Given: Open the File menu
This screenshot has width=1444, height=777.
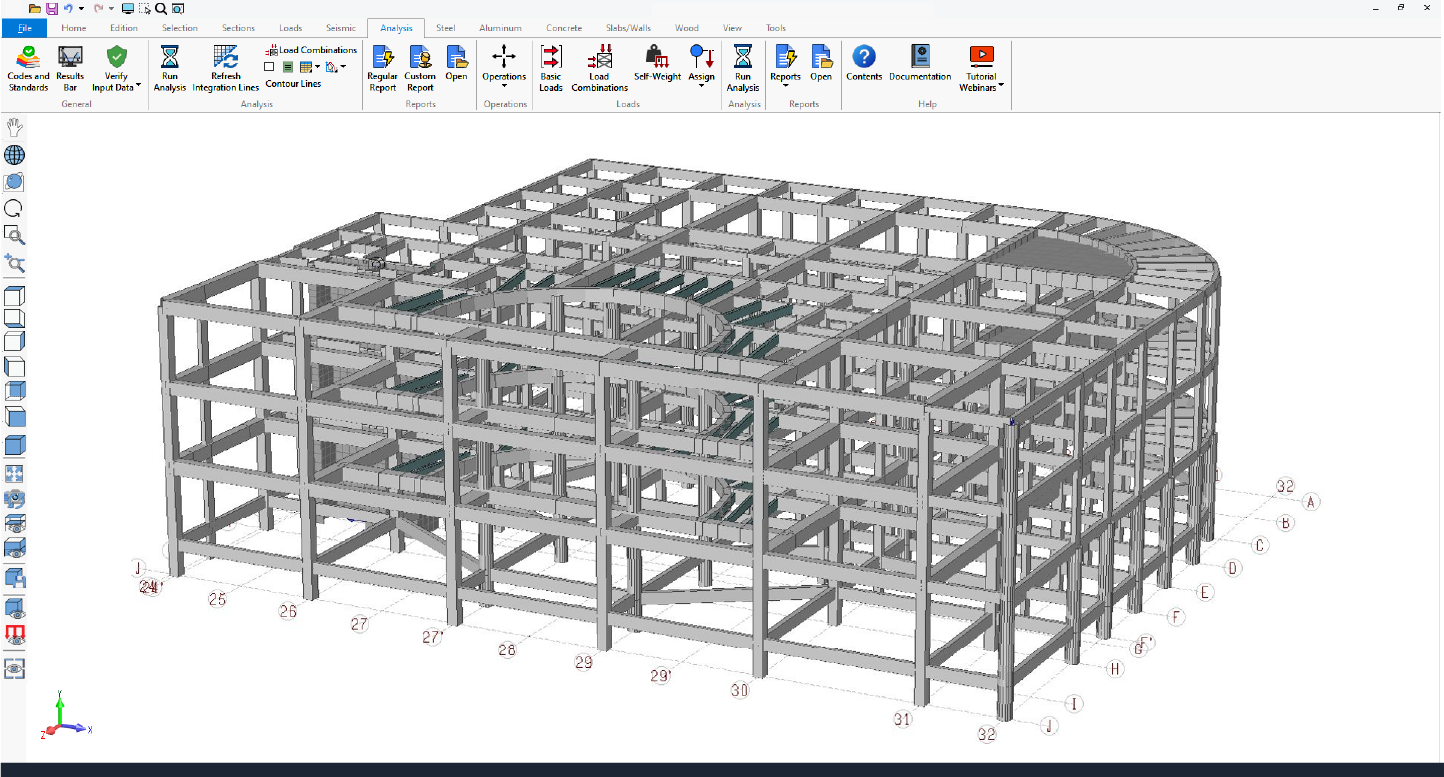Looking at the screenshot, I should pos(22,27).
